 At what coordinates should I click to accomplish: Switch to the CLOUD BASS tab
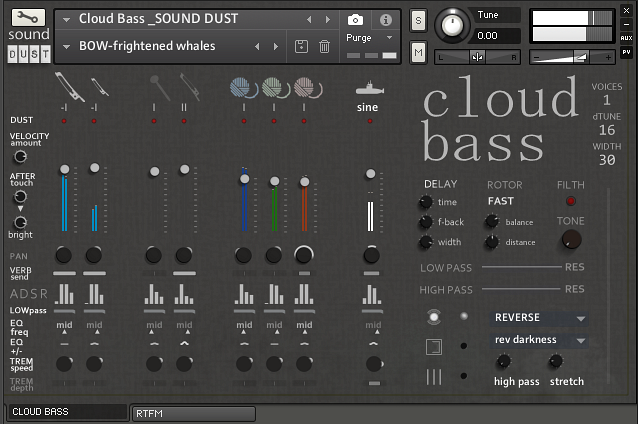click(67, 412)
